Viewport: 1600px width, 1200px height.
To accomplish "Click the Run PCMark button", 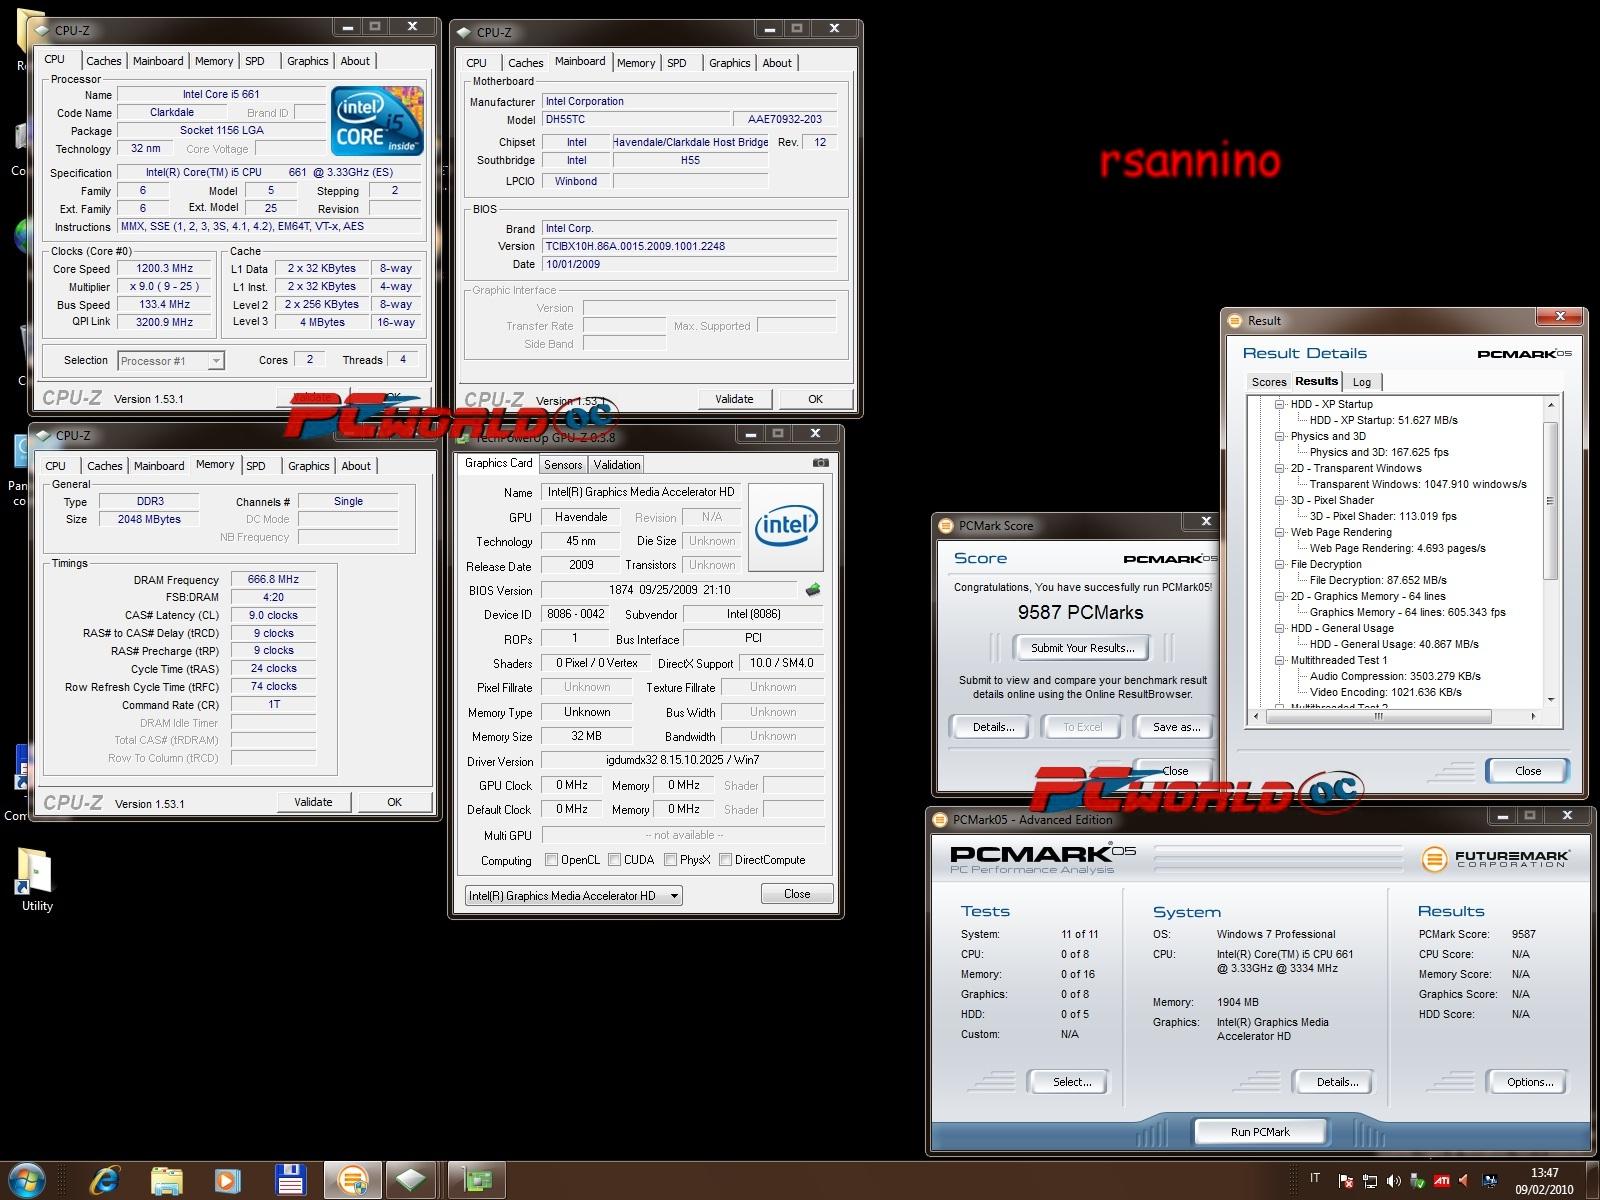I will coord(1260,1132).
